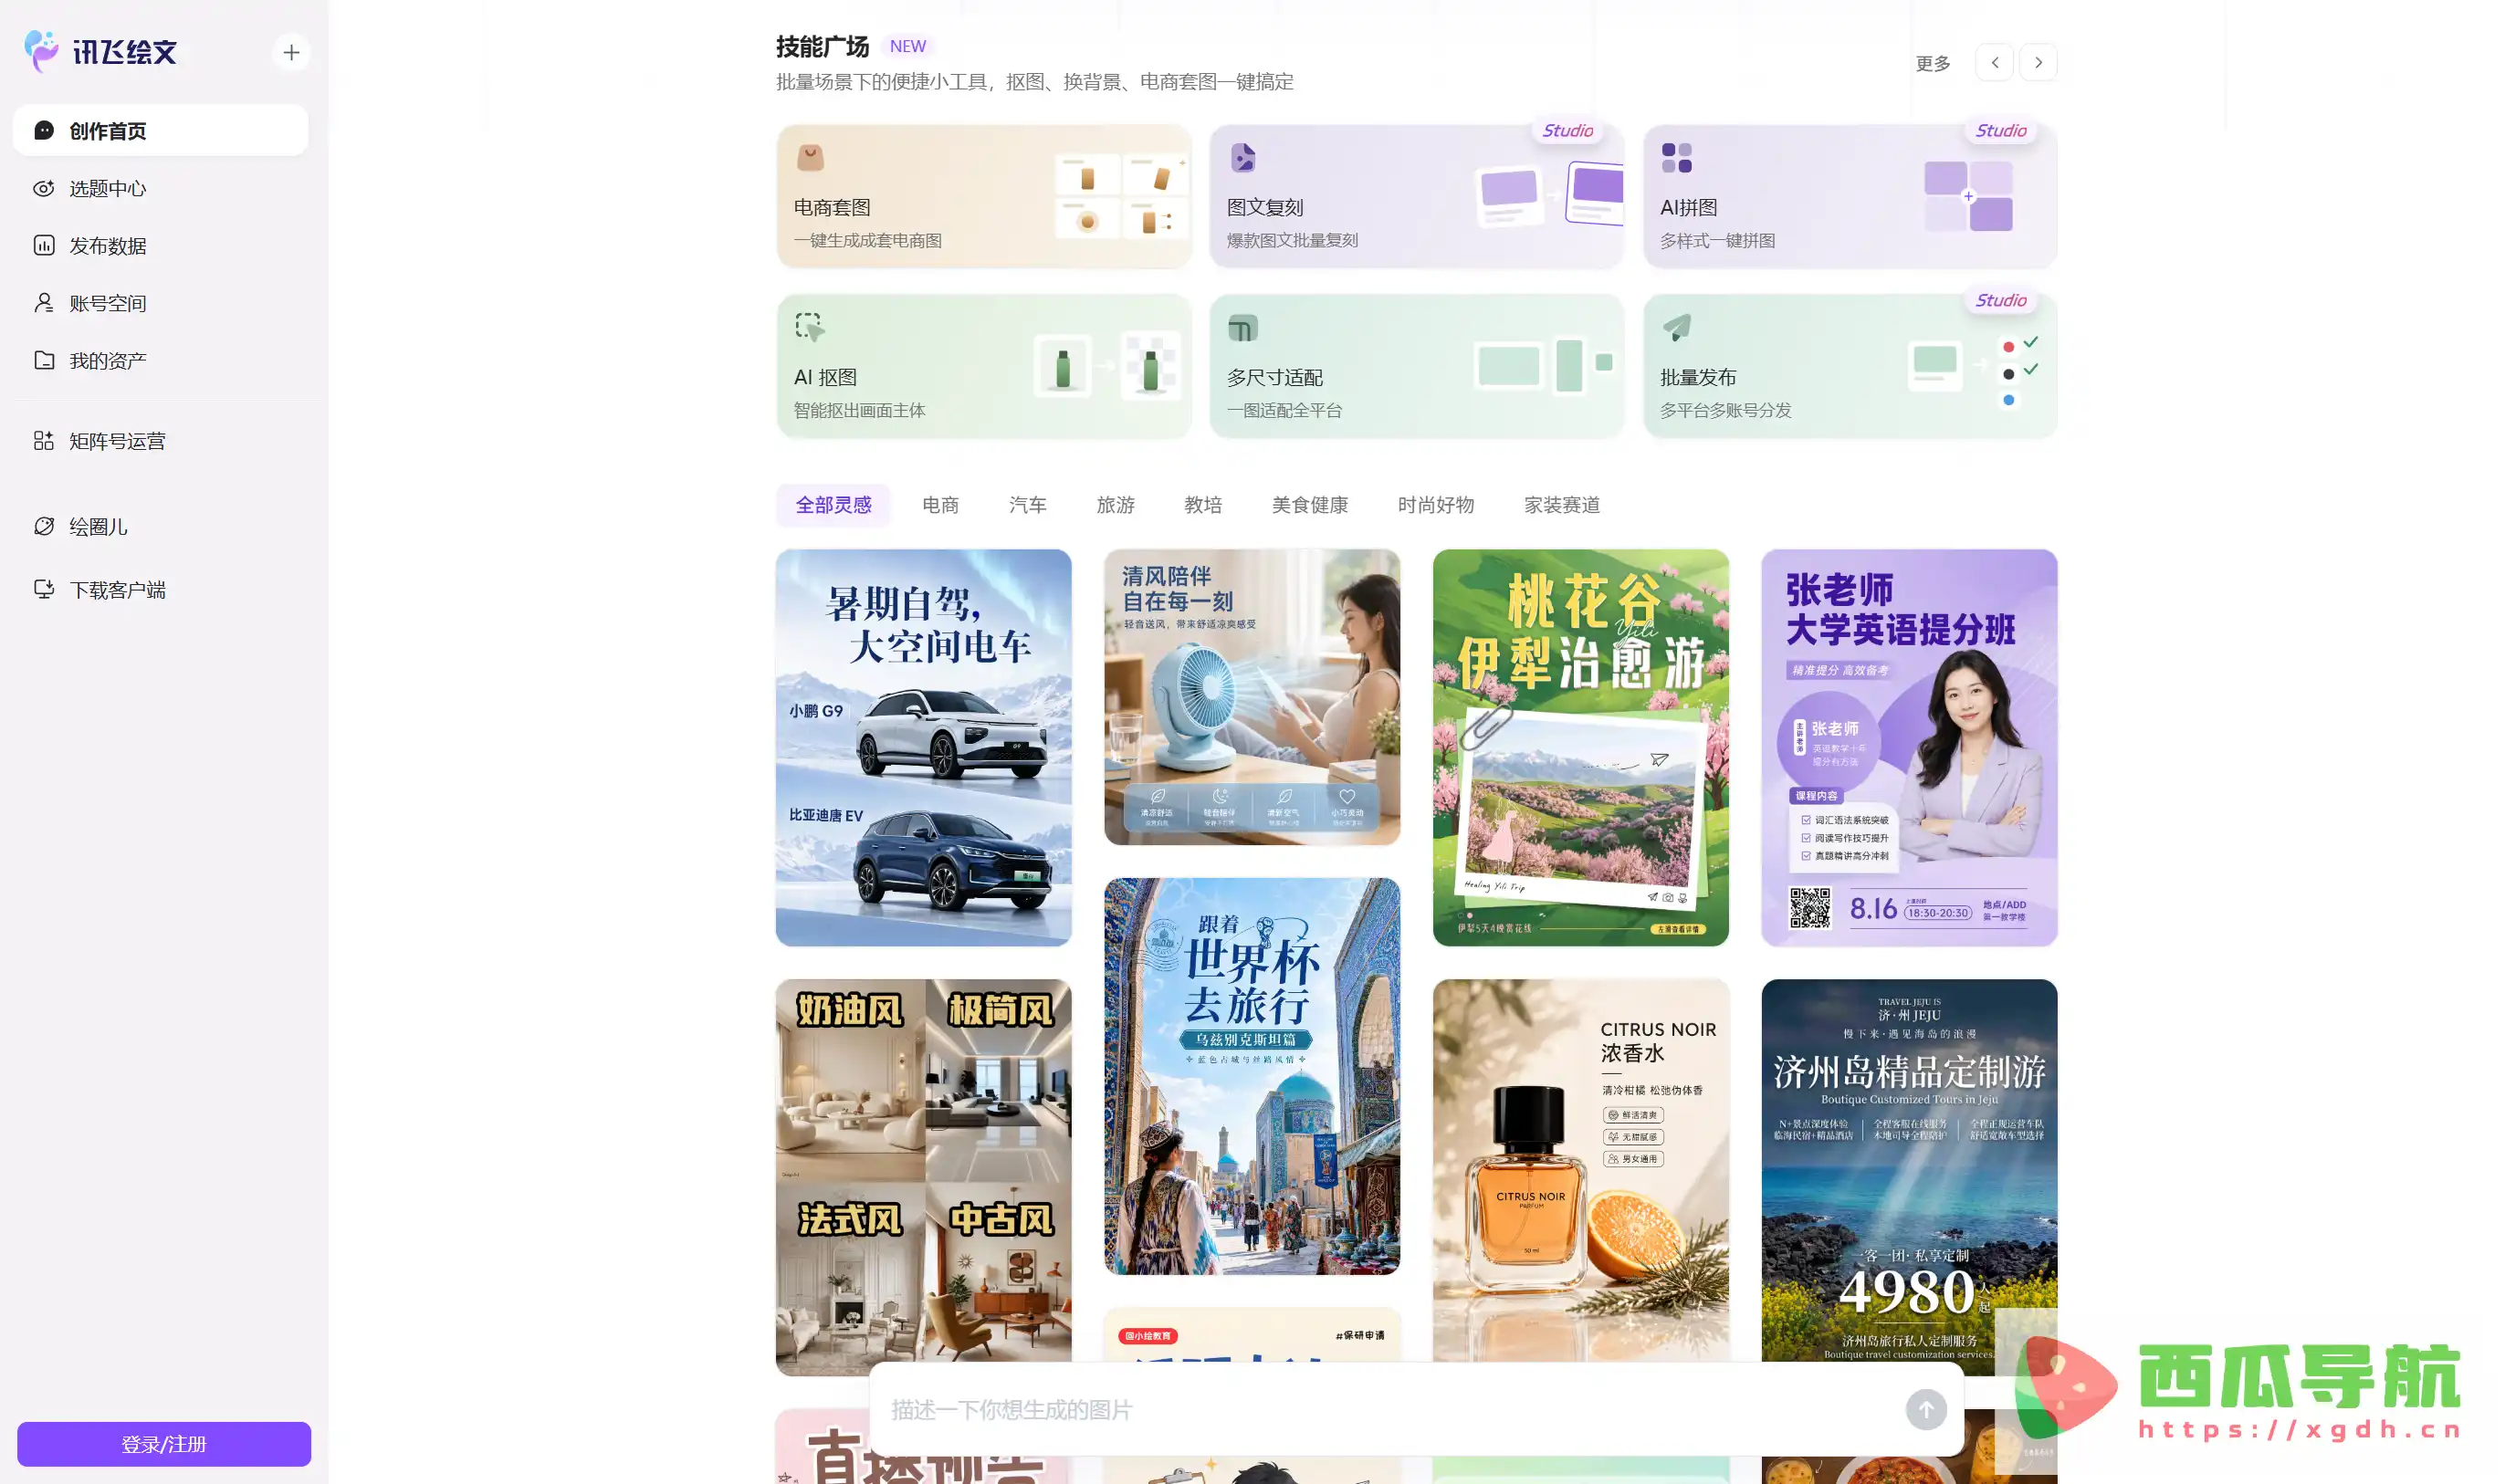Click the 登录/注册 button
Image resolution: width=2505 pixels, height=1484 pixels.
164,1444
